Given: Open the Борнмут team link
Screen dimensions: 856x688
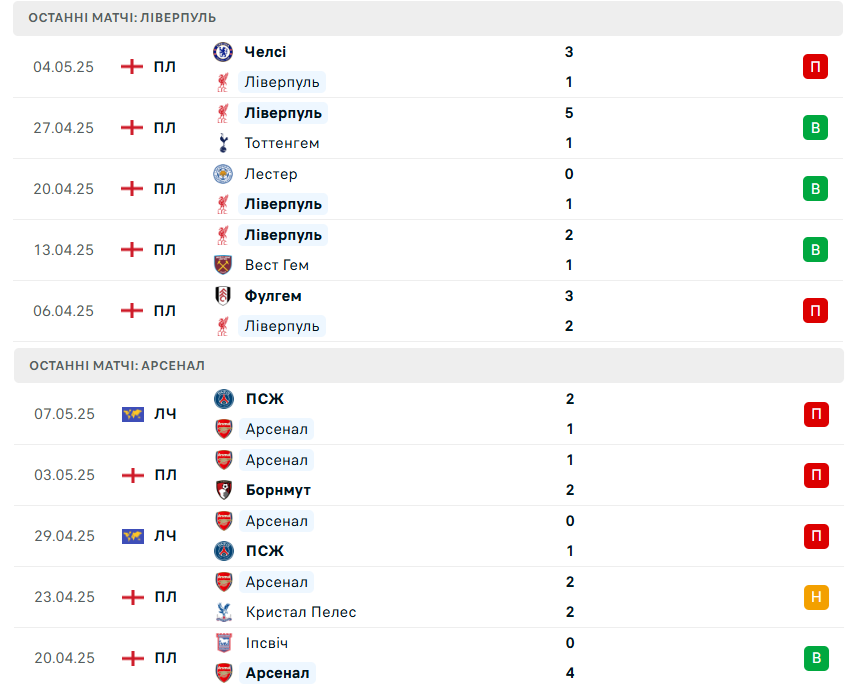Looking at the screenshot, I should click(278, 490).
